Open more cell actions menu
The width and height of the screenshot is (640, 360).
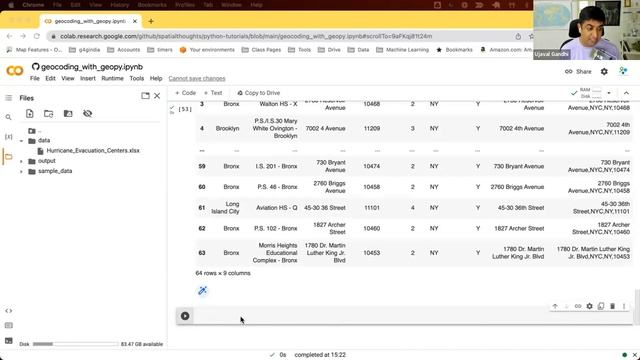[624, 306]
